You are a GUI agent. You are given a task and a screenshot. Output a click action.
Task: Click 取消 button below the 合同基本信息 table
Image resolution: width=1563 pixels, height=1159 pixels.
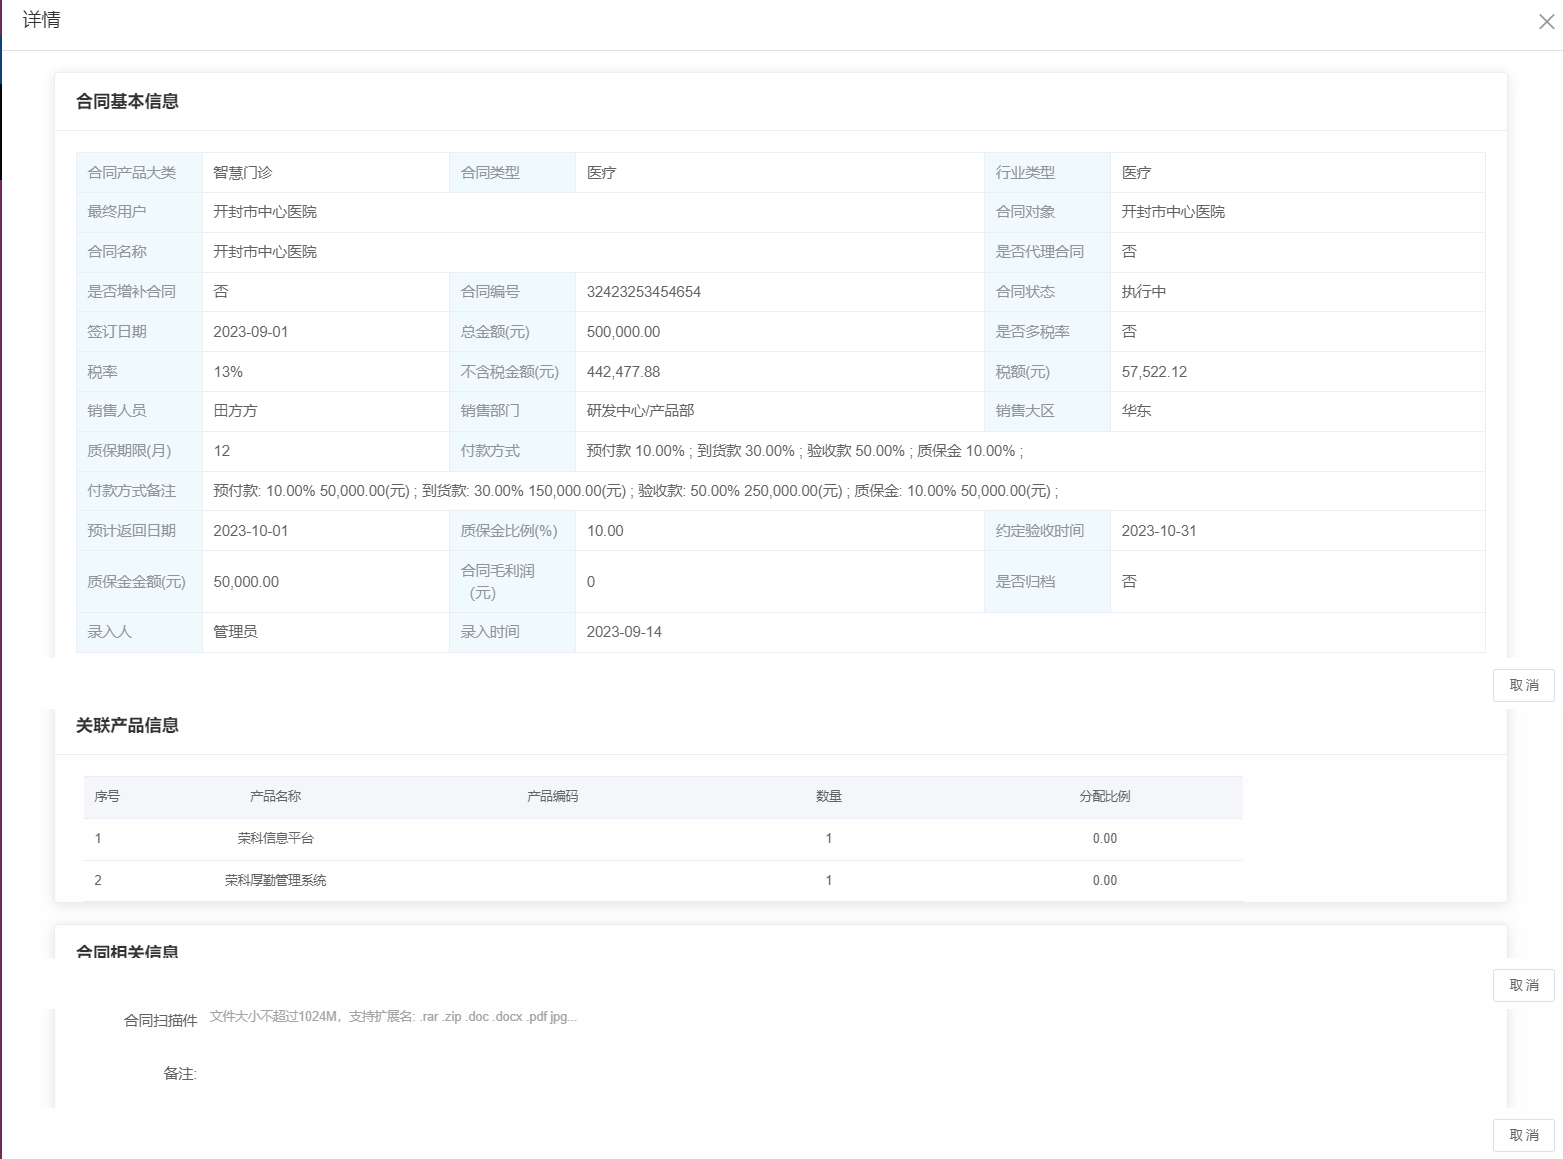point(1523,685)
